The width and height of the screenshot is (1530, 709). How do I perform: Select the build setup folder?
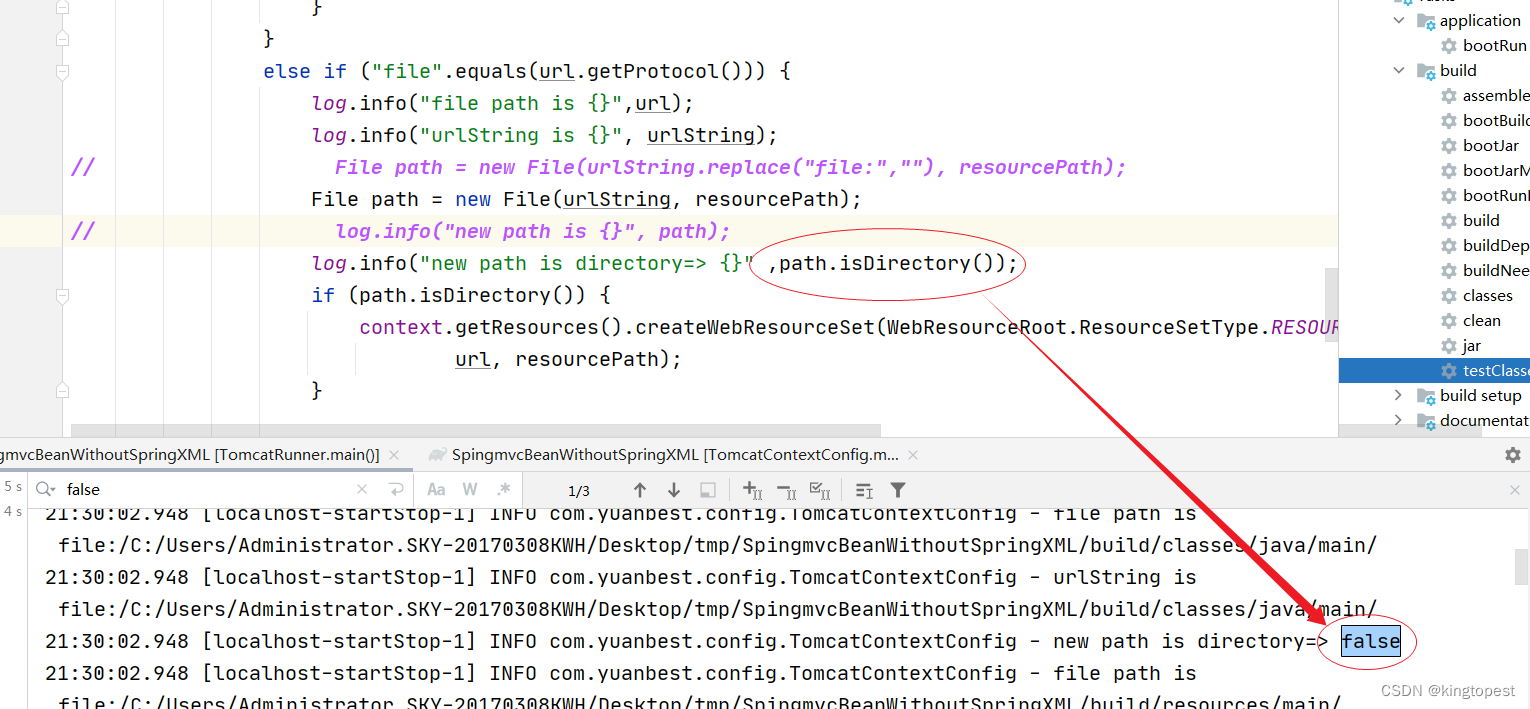point(1480,395)
